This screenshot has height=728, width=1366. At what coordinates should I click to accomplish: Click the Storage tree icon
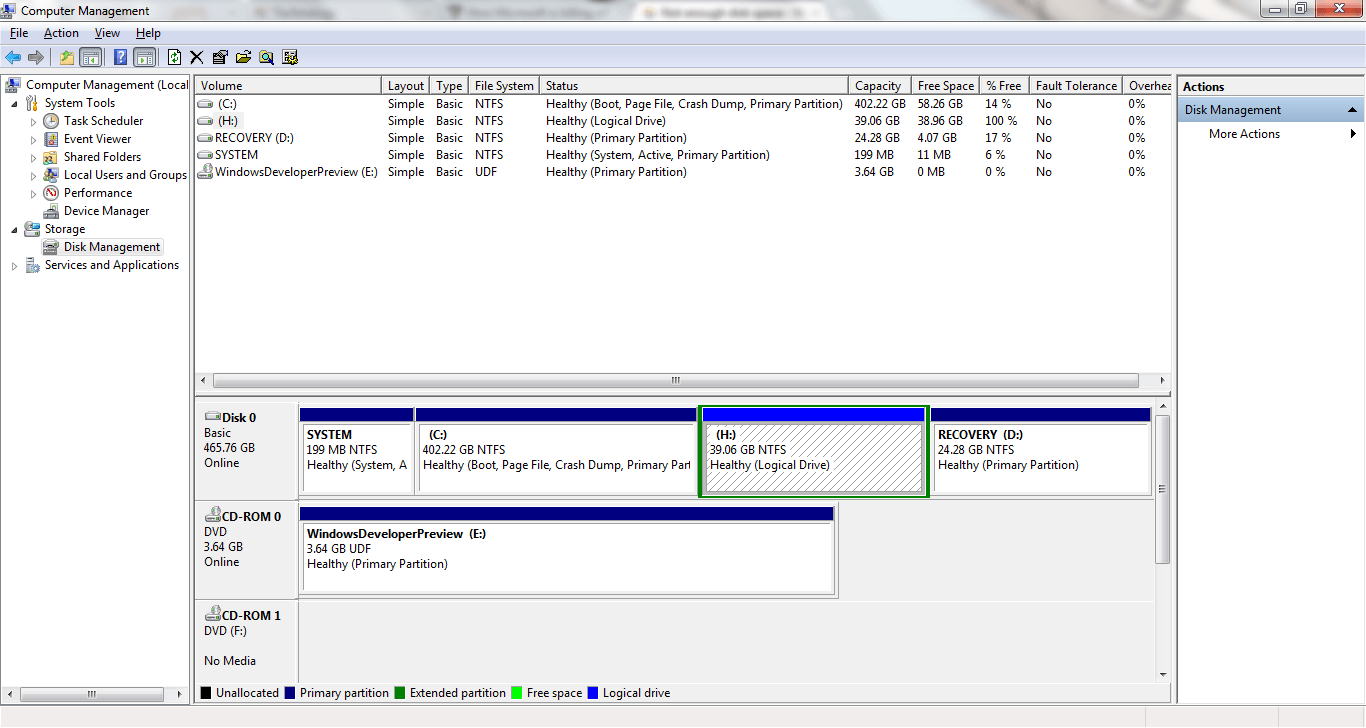(32, 229)
